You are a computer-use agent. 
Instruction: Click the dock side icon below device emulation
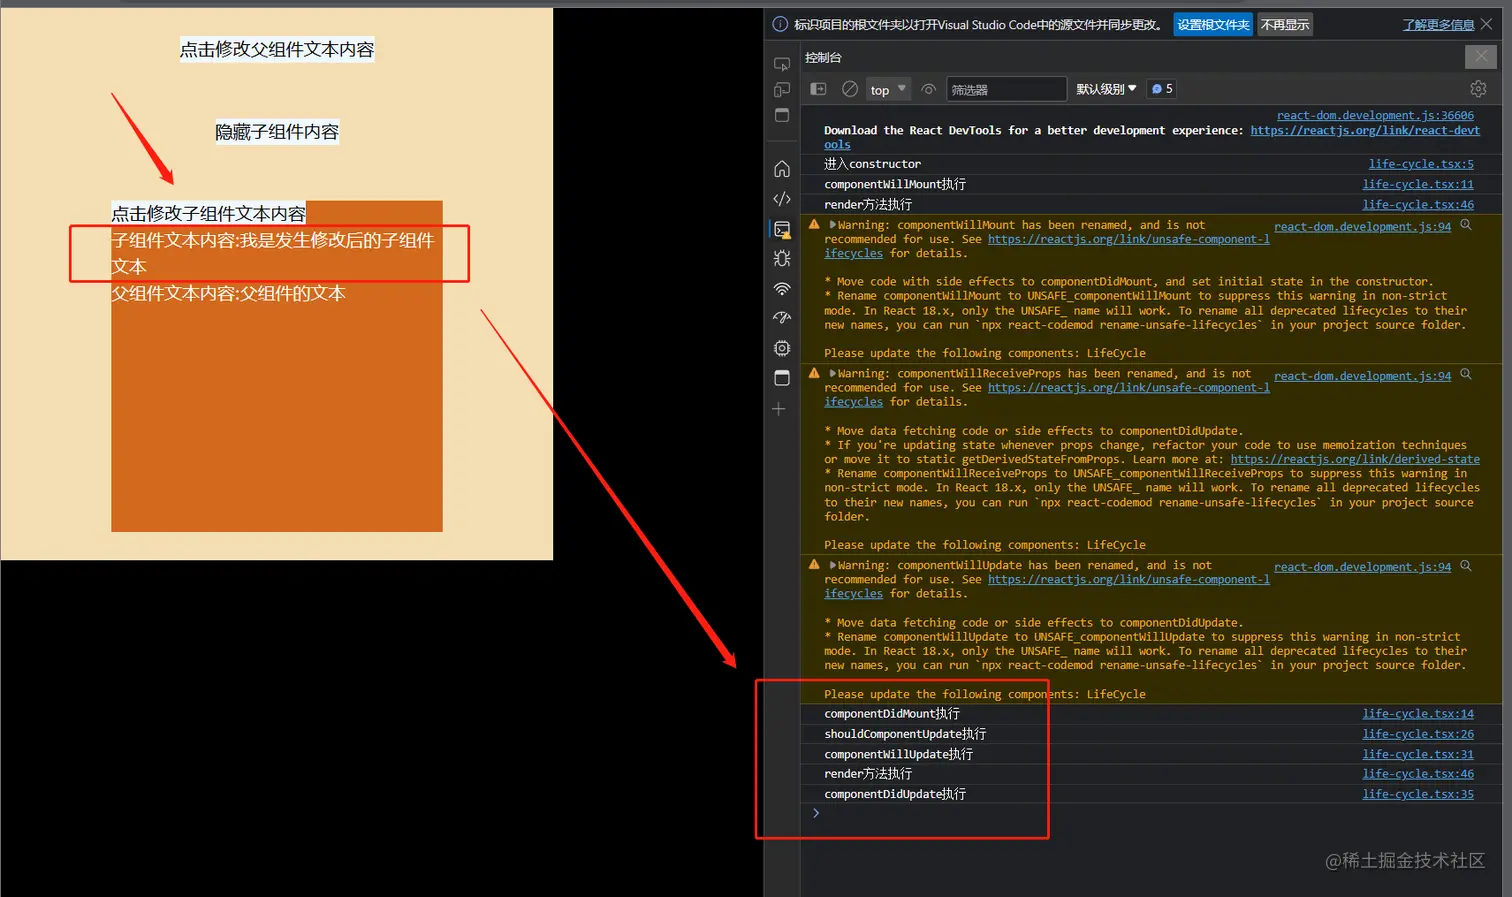coord(782,115)
